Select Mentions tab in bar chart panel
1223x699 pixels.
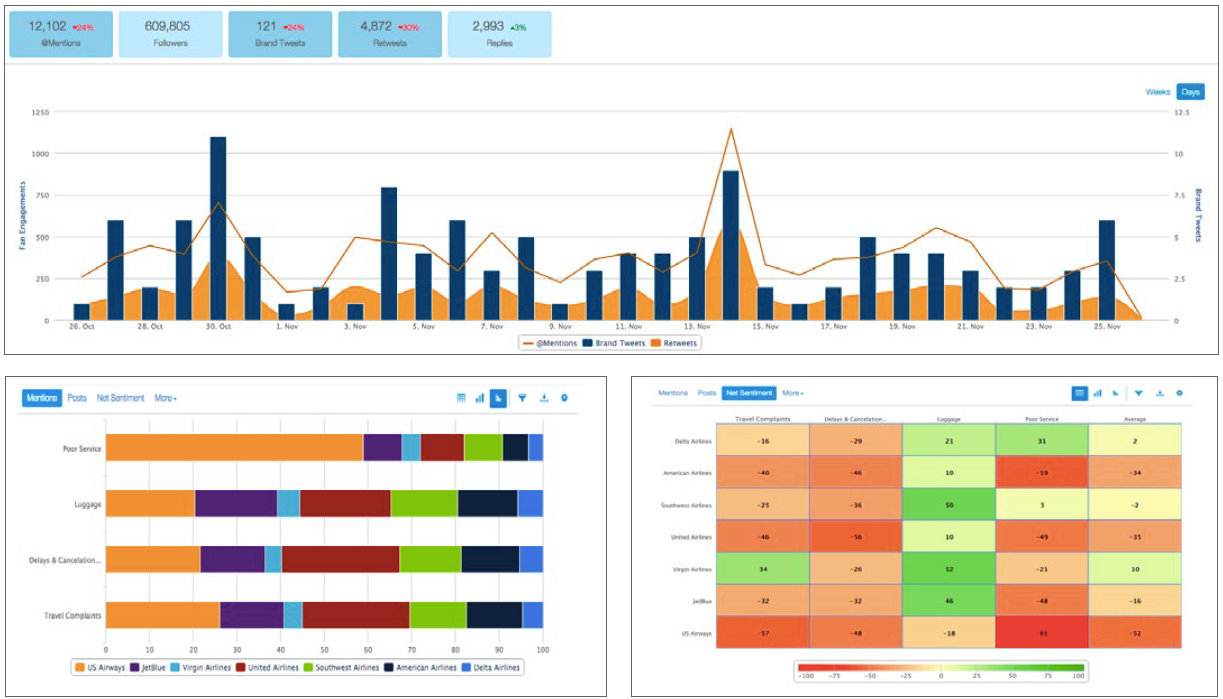(42, 398)
